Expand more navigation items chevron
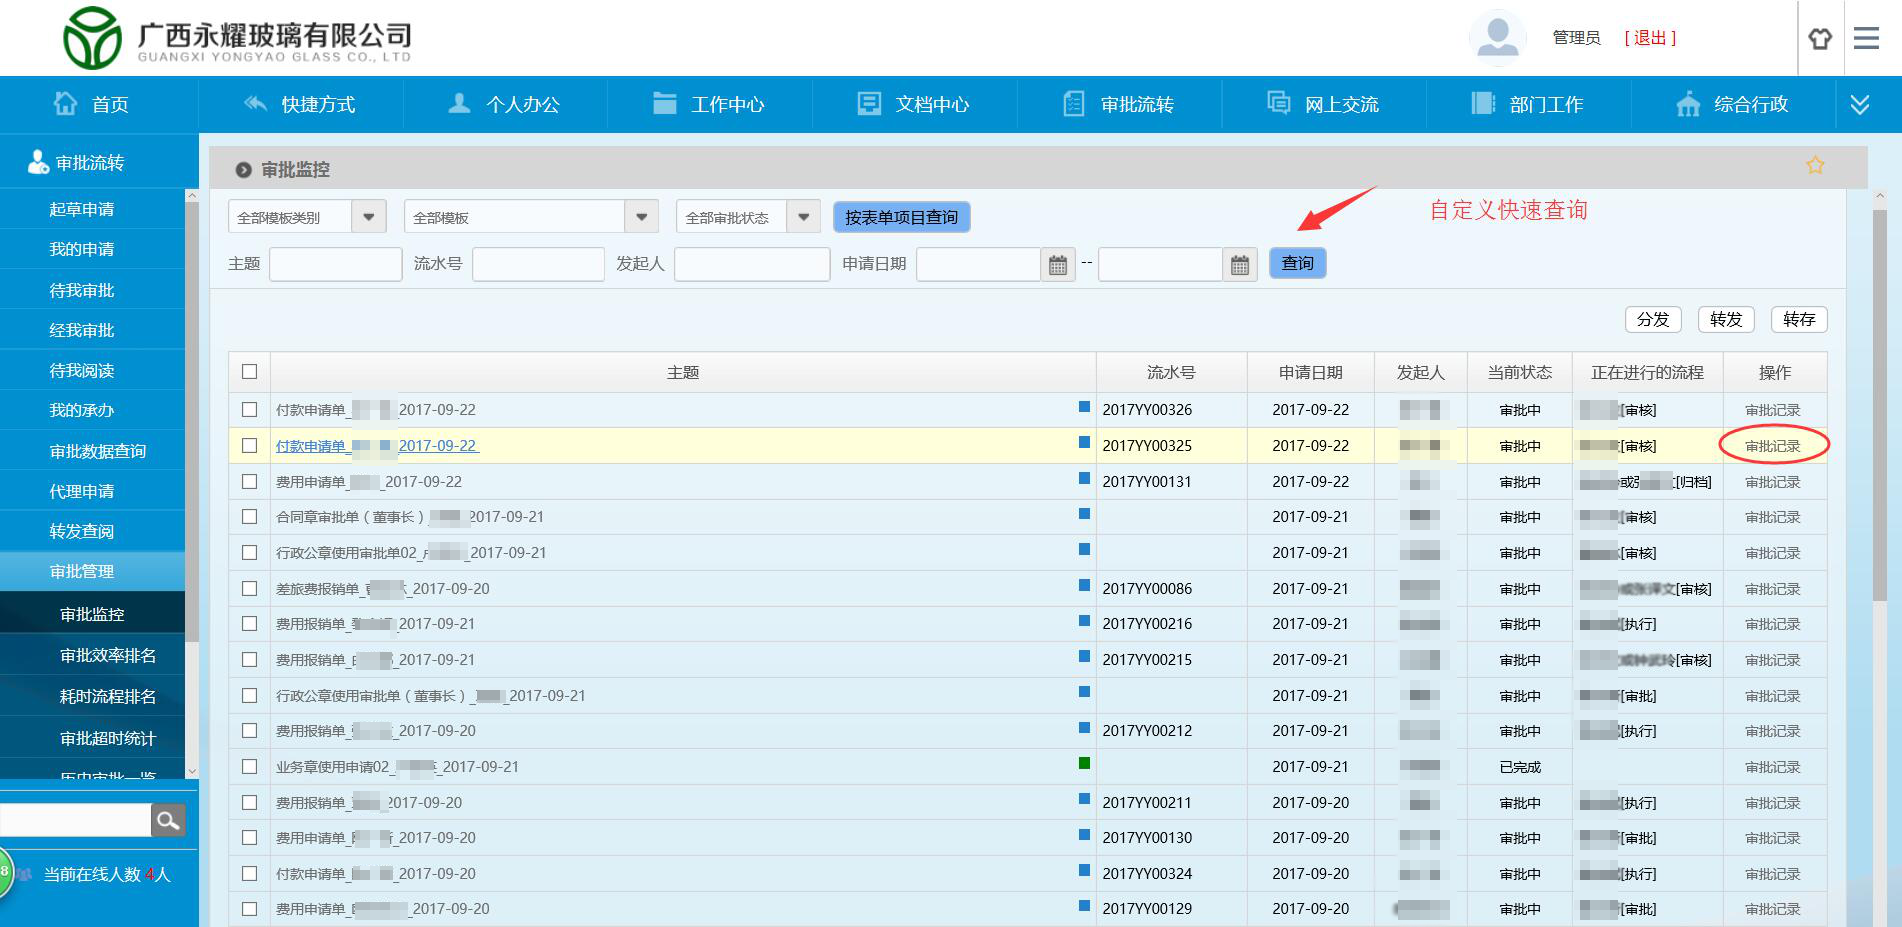The width and height of the screenshot is (1902, 927). pyautogui.click(x=1859, y=105)
